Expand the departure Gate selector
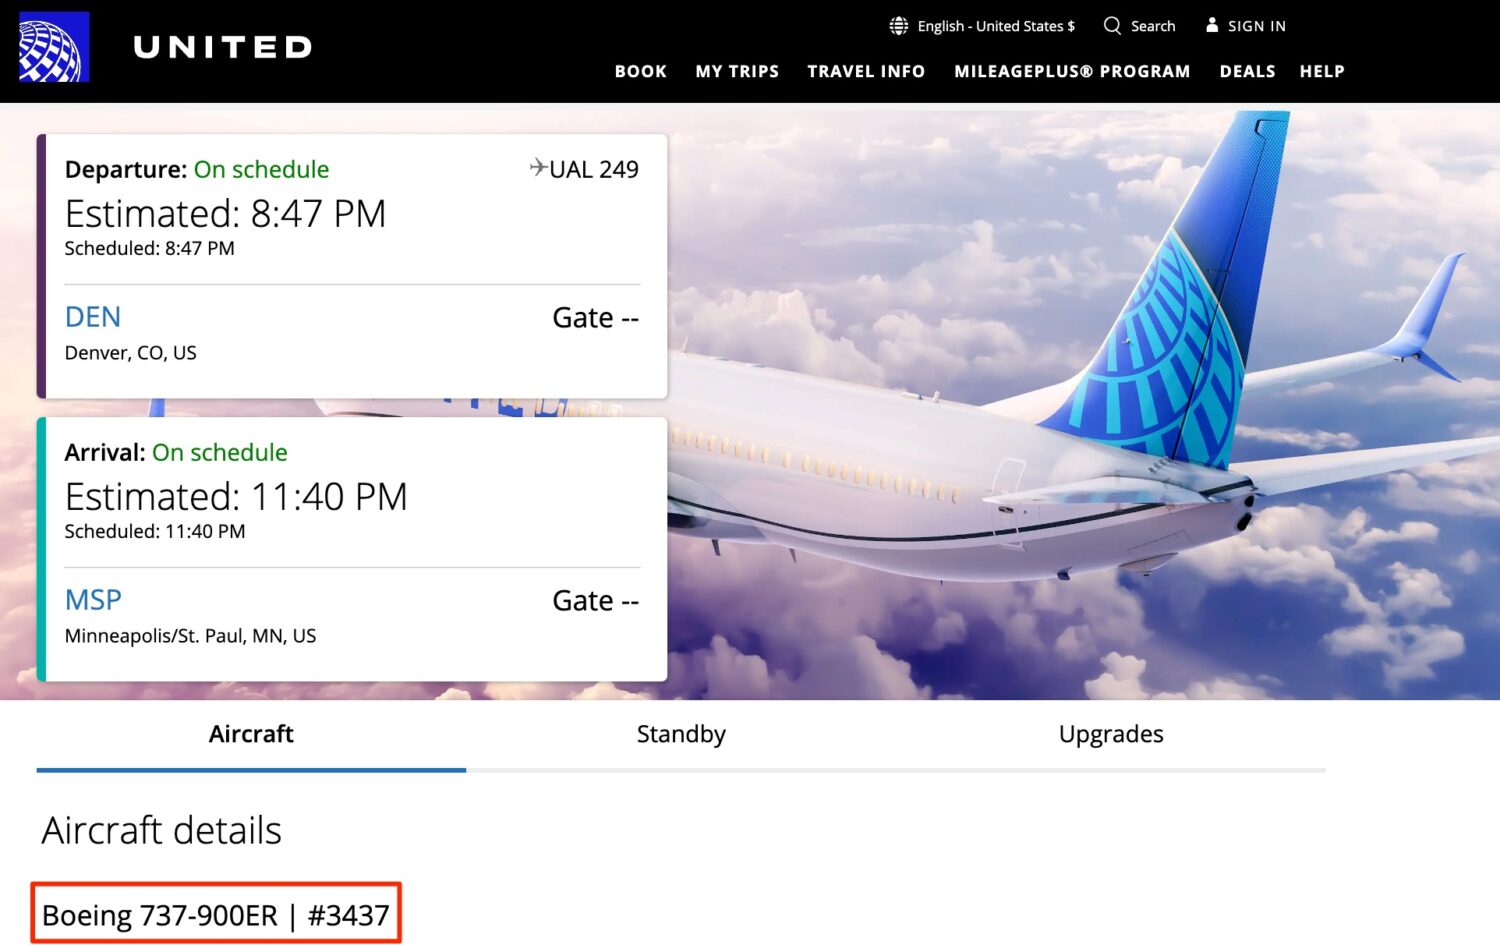The width and height of the screenshot is (1500, 945). point(595,317)
